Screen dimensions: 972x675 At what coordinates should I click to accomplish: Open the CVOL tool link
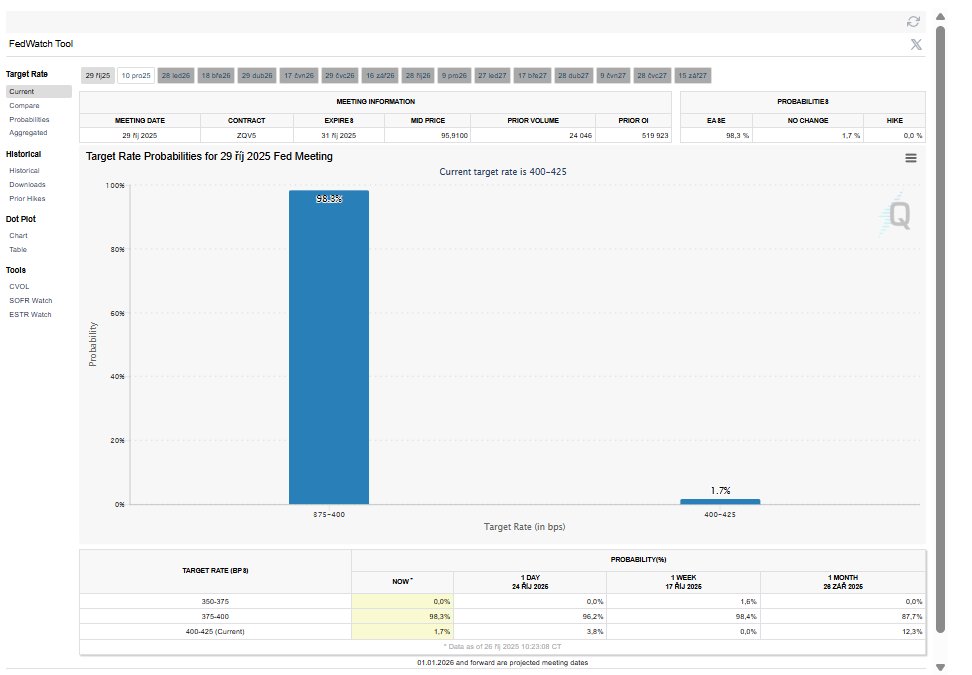[19, 287]
